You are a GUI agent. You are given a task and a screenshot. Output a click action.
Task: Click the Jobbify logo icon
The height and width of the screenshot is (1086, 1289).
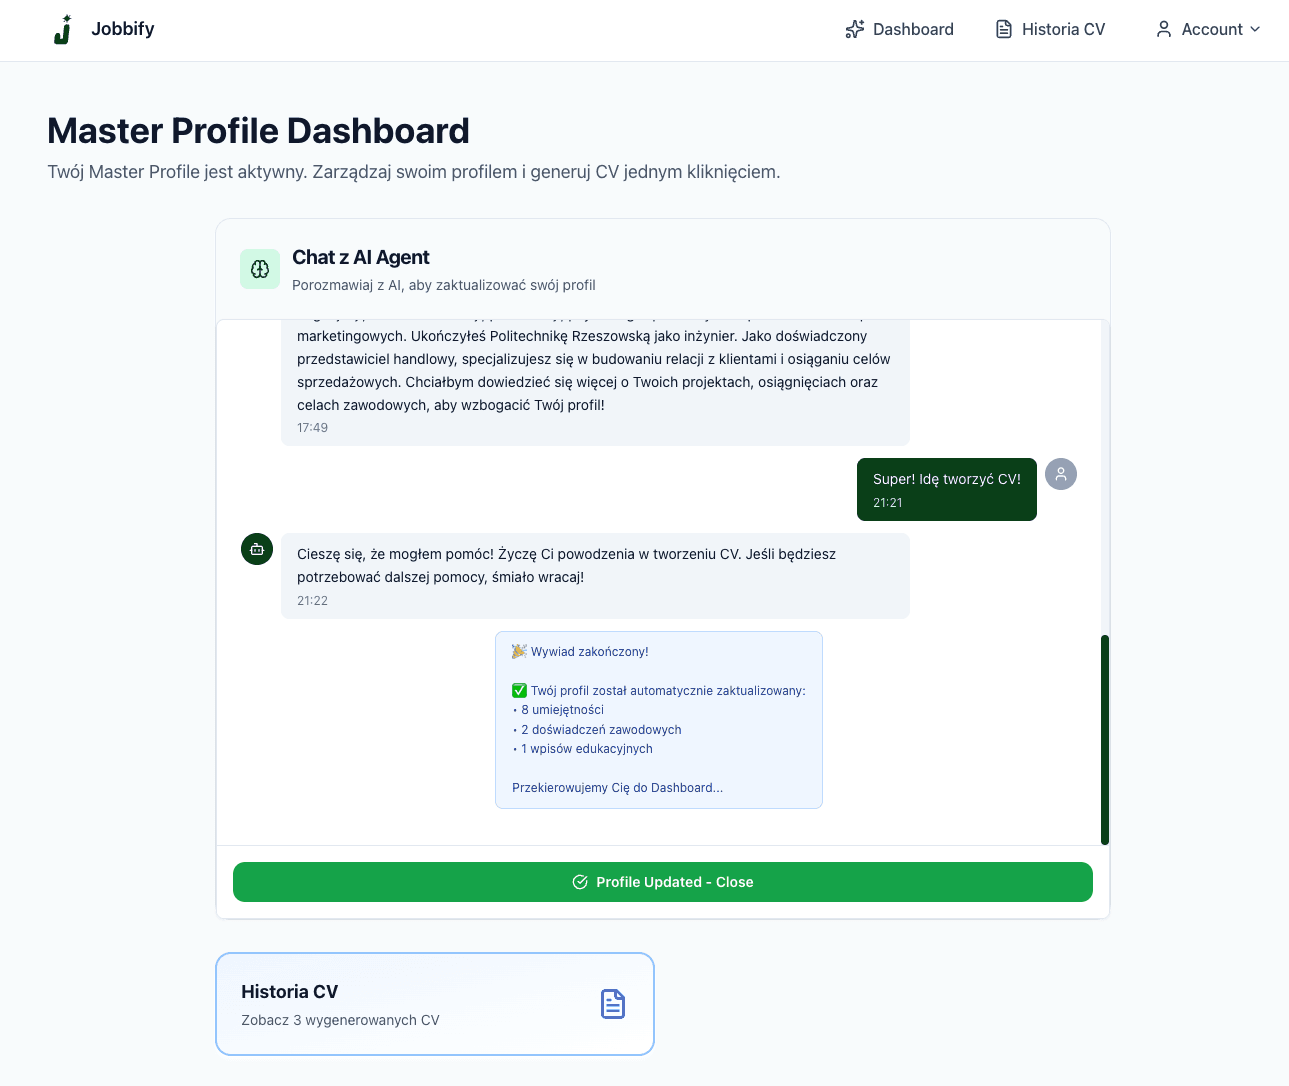coord(62,30)
